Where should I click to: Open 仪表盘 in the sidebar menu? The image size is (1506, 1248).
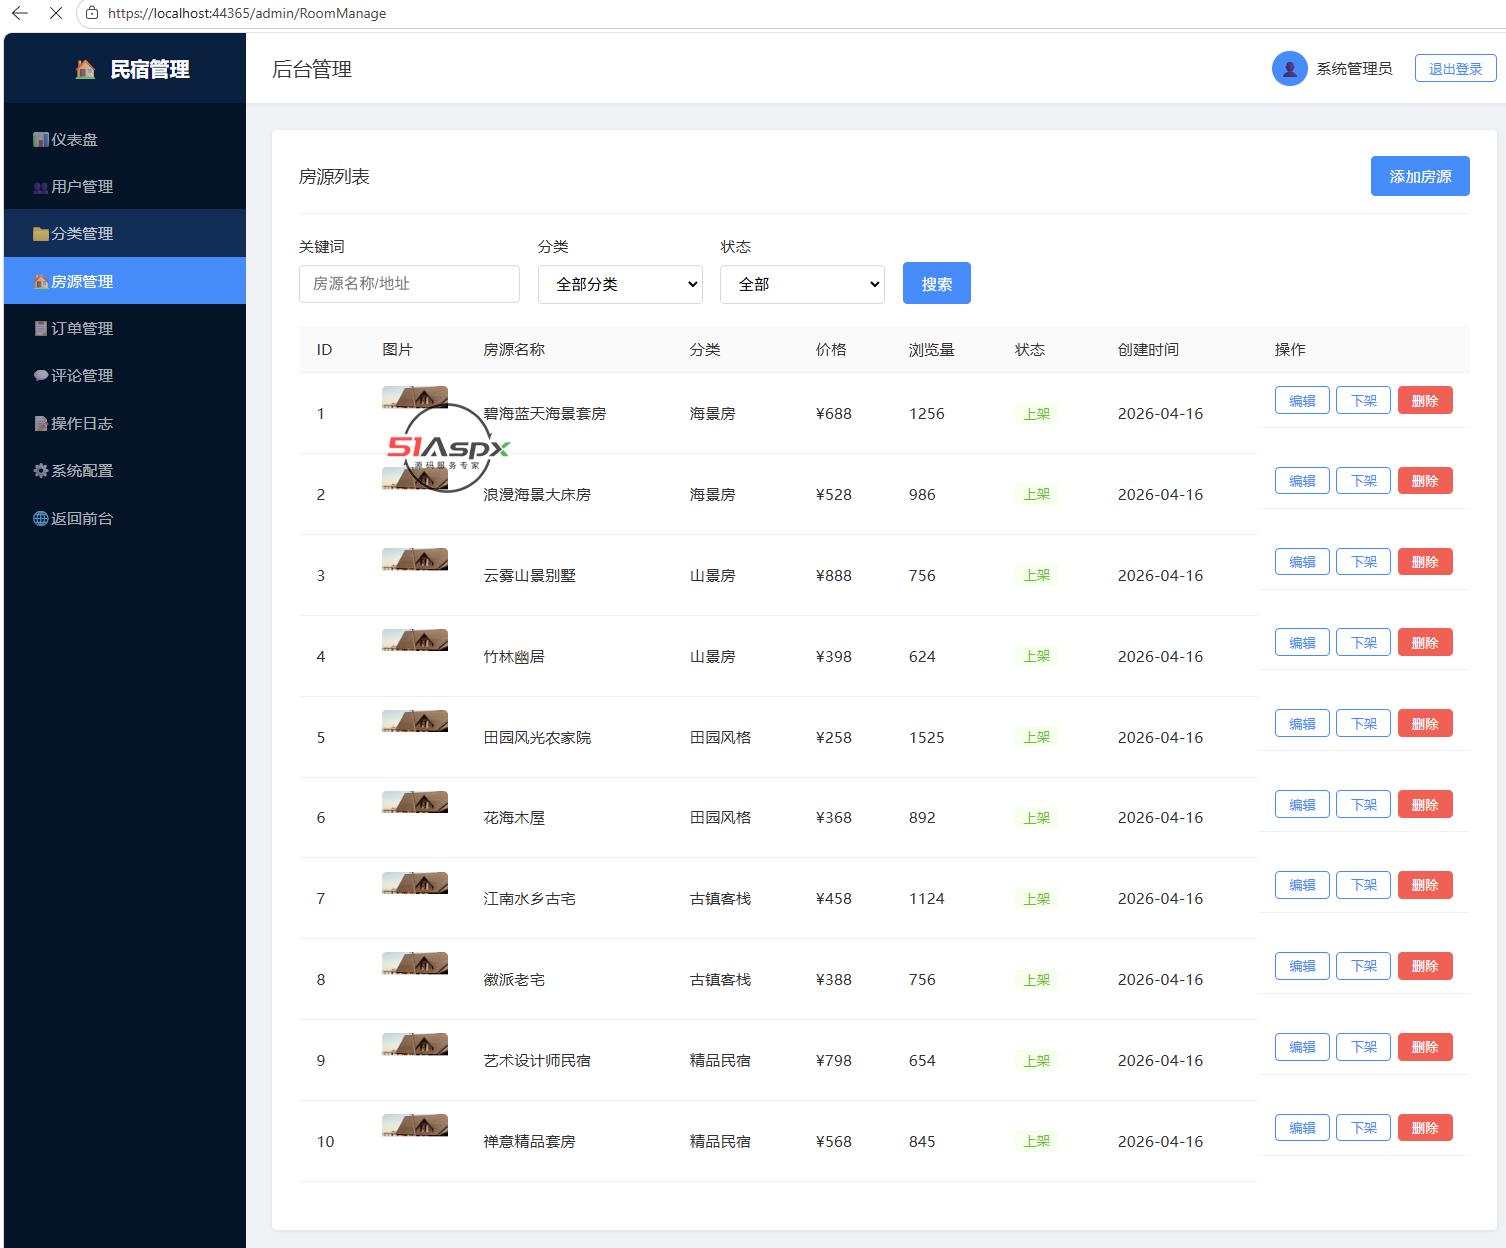coord(125,140)
